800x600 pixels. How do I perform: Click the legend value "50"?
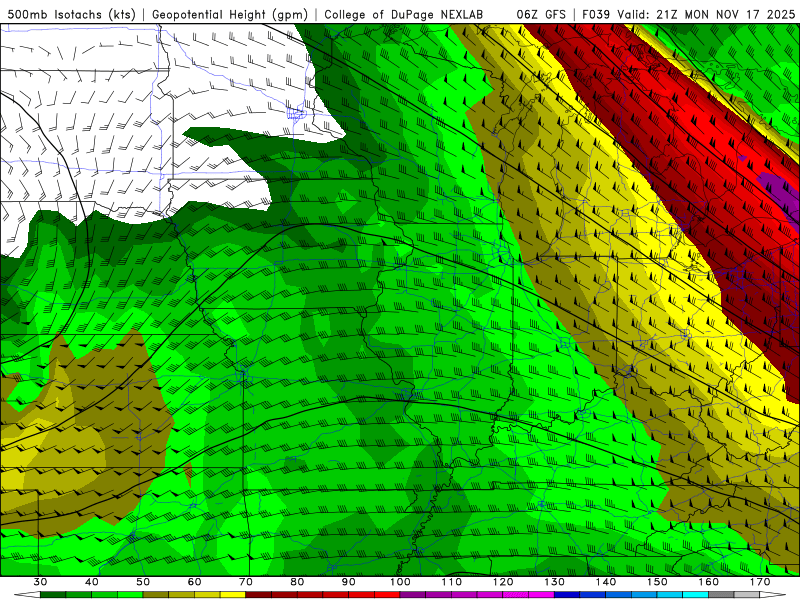coord(143,582)
